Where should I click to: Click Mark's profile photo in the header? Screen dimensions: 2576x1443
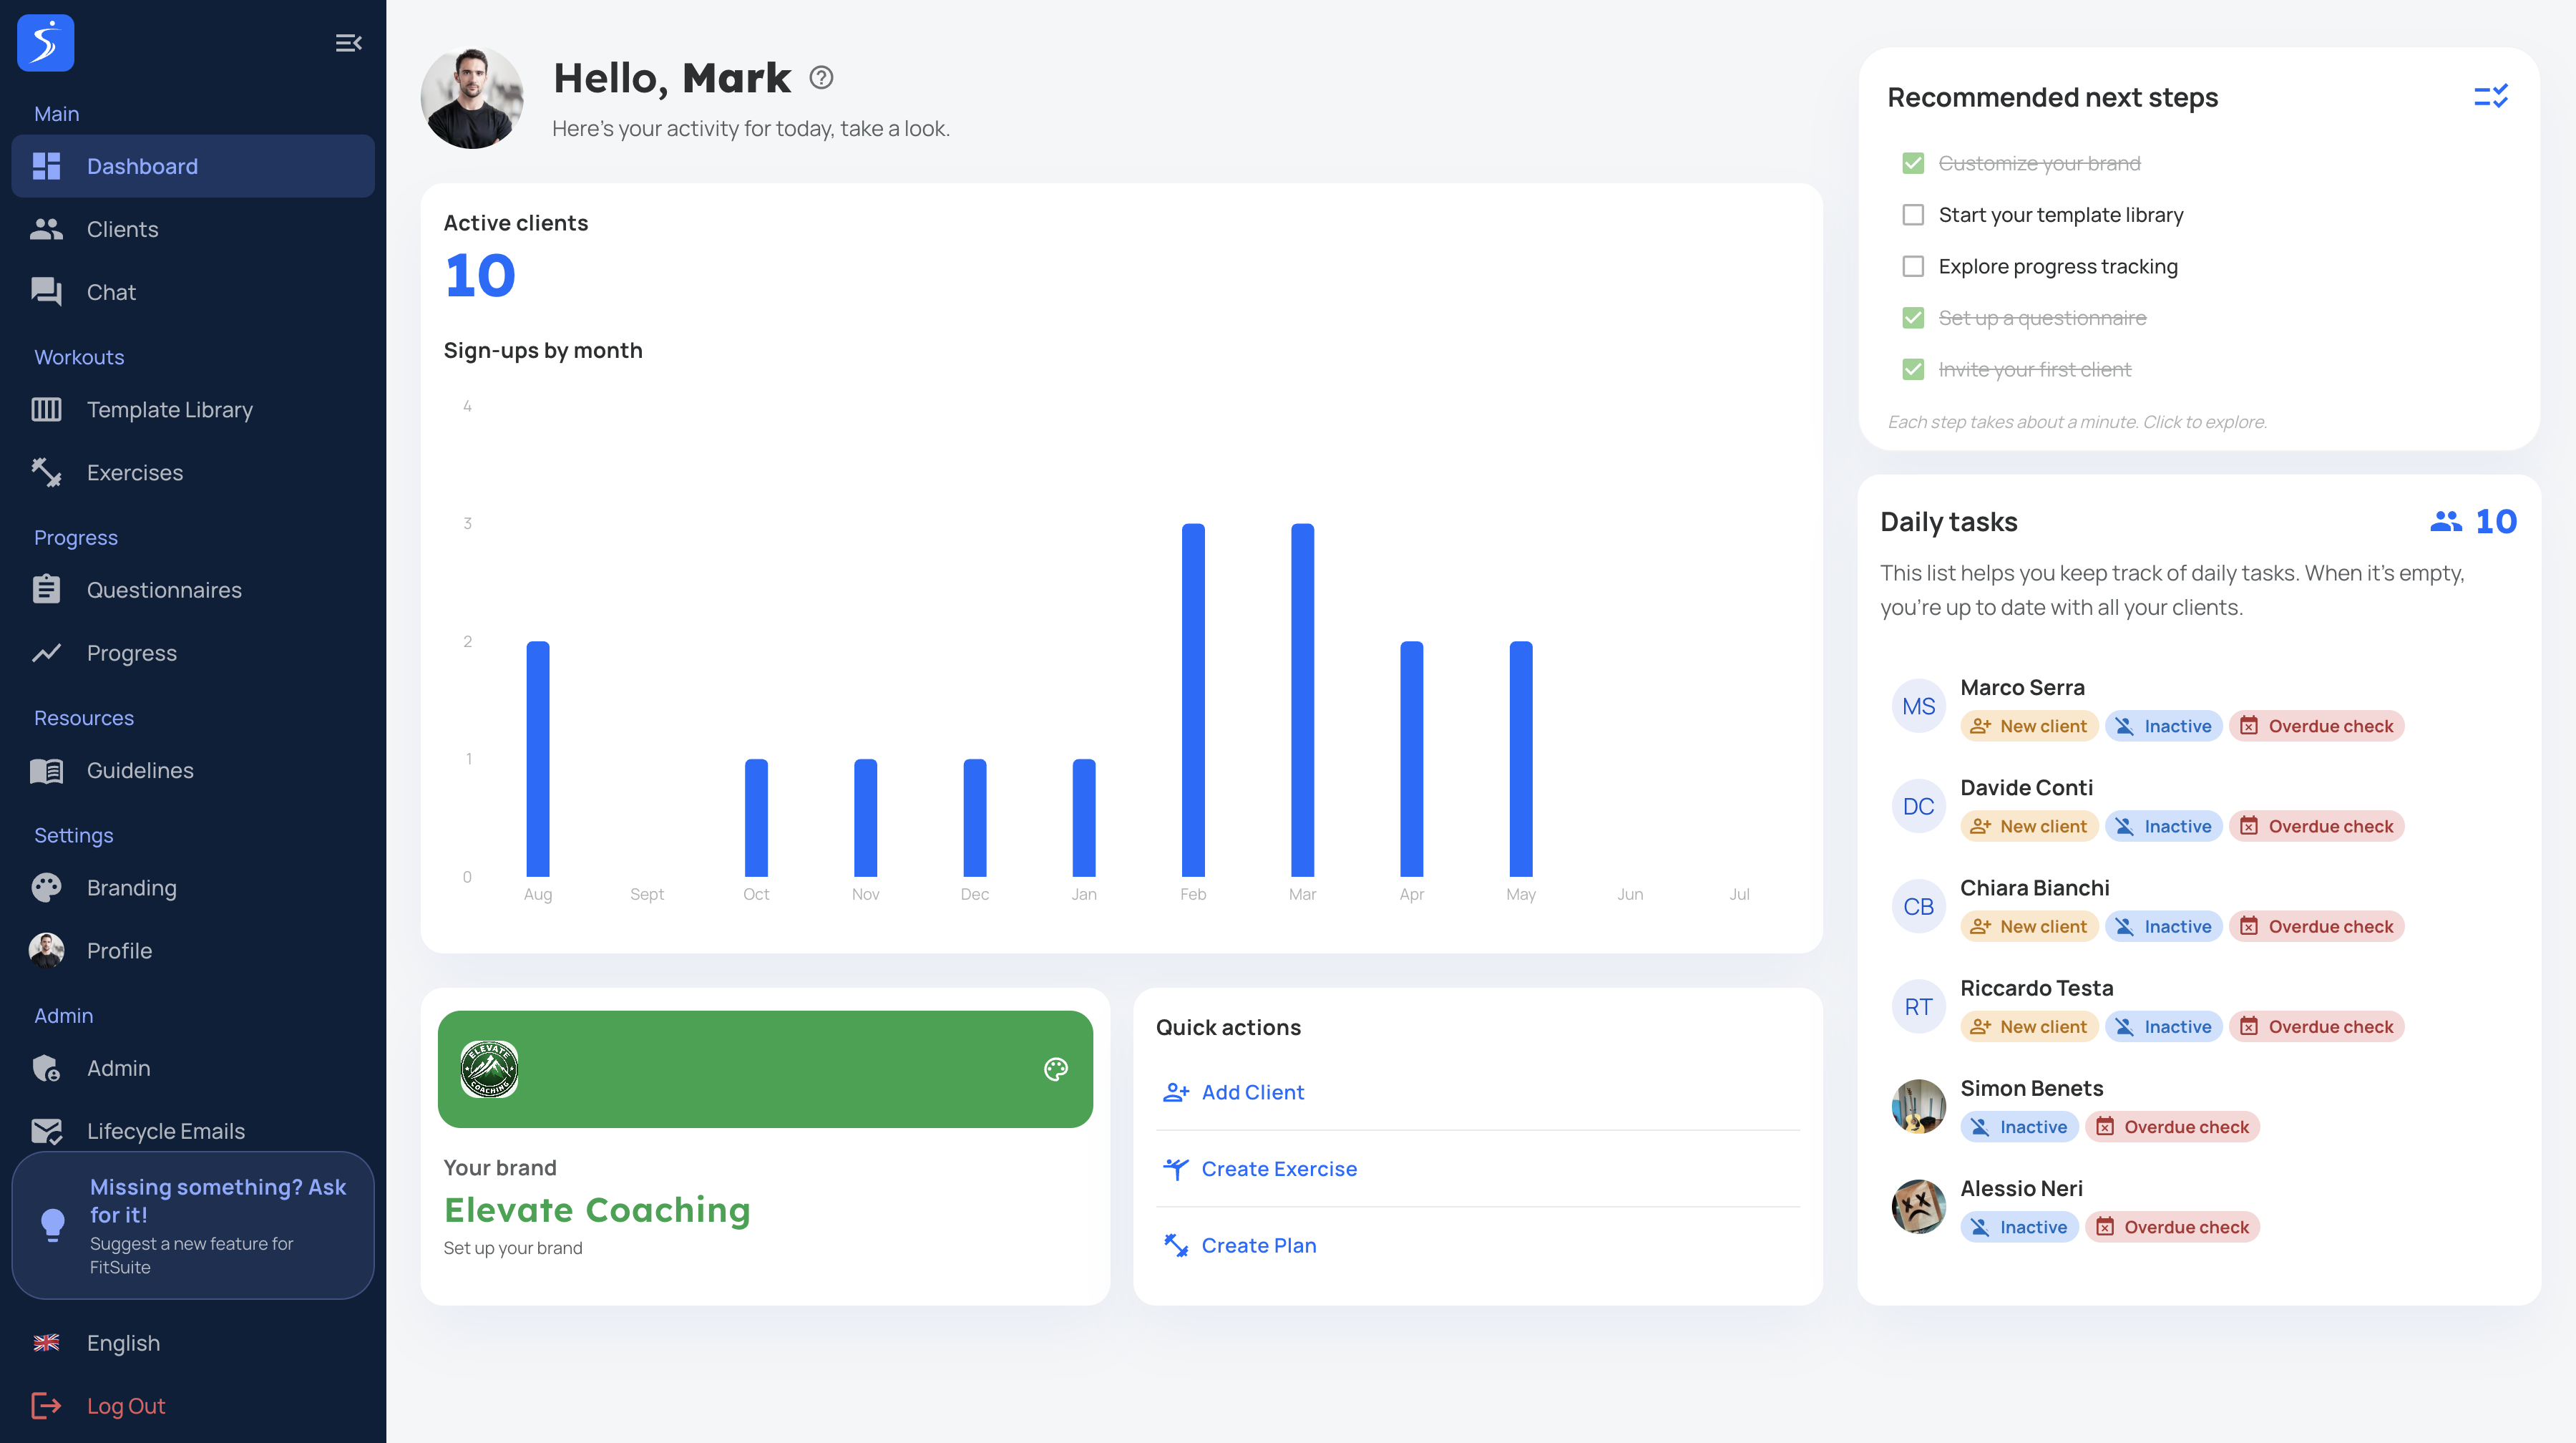point(472,98)
